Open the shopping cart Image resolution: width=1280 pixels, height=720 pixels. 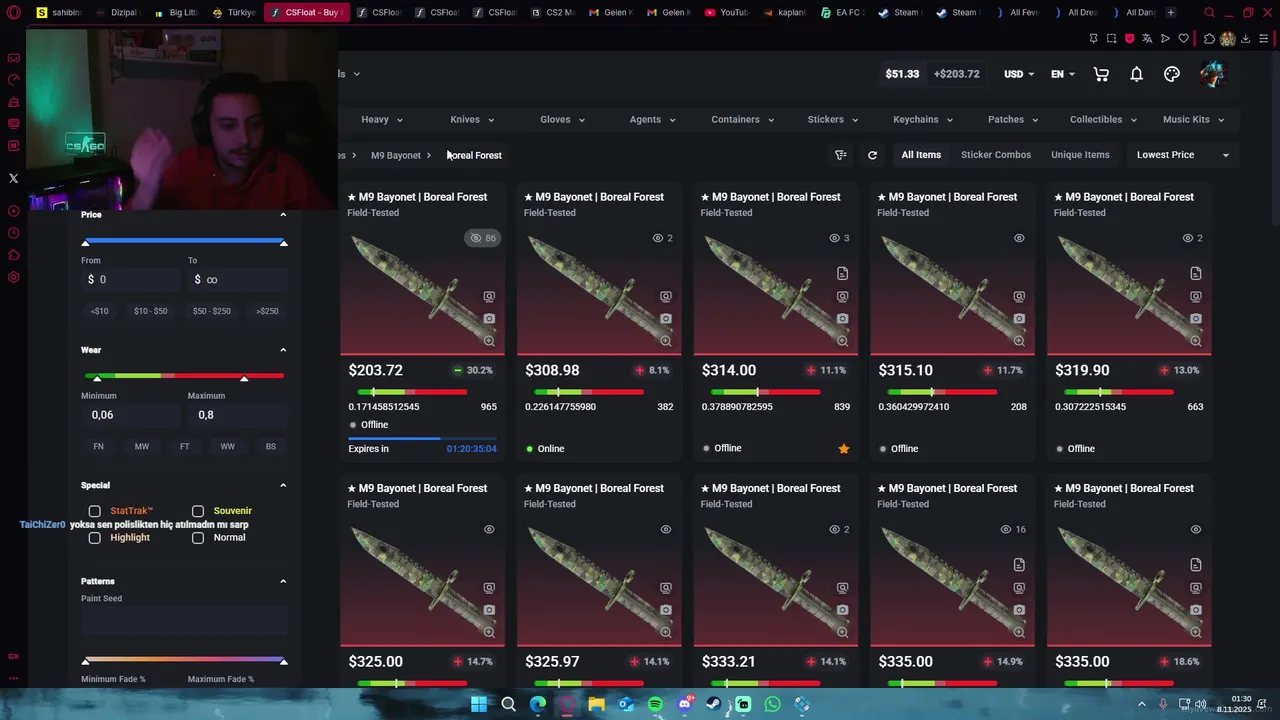[x=1101, y=74]
